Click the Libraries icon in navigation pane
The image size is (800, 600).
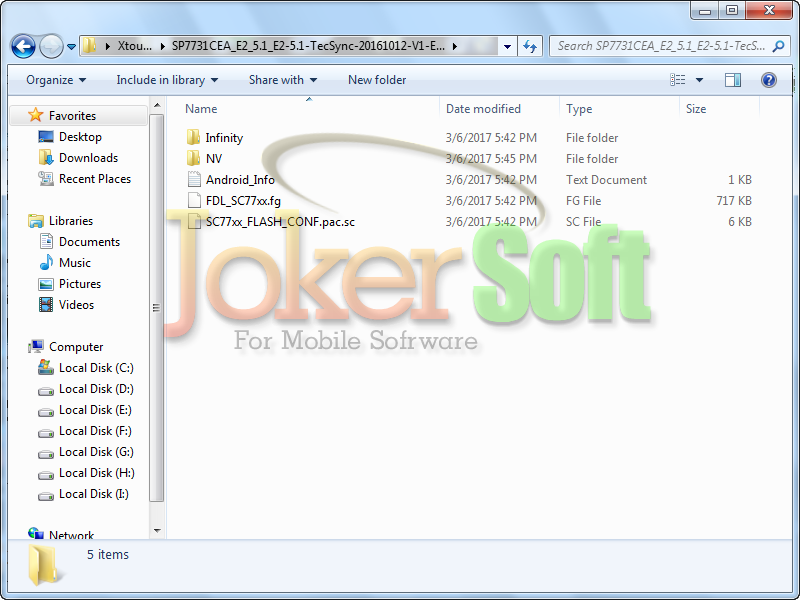36,221
